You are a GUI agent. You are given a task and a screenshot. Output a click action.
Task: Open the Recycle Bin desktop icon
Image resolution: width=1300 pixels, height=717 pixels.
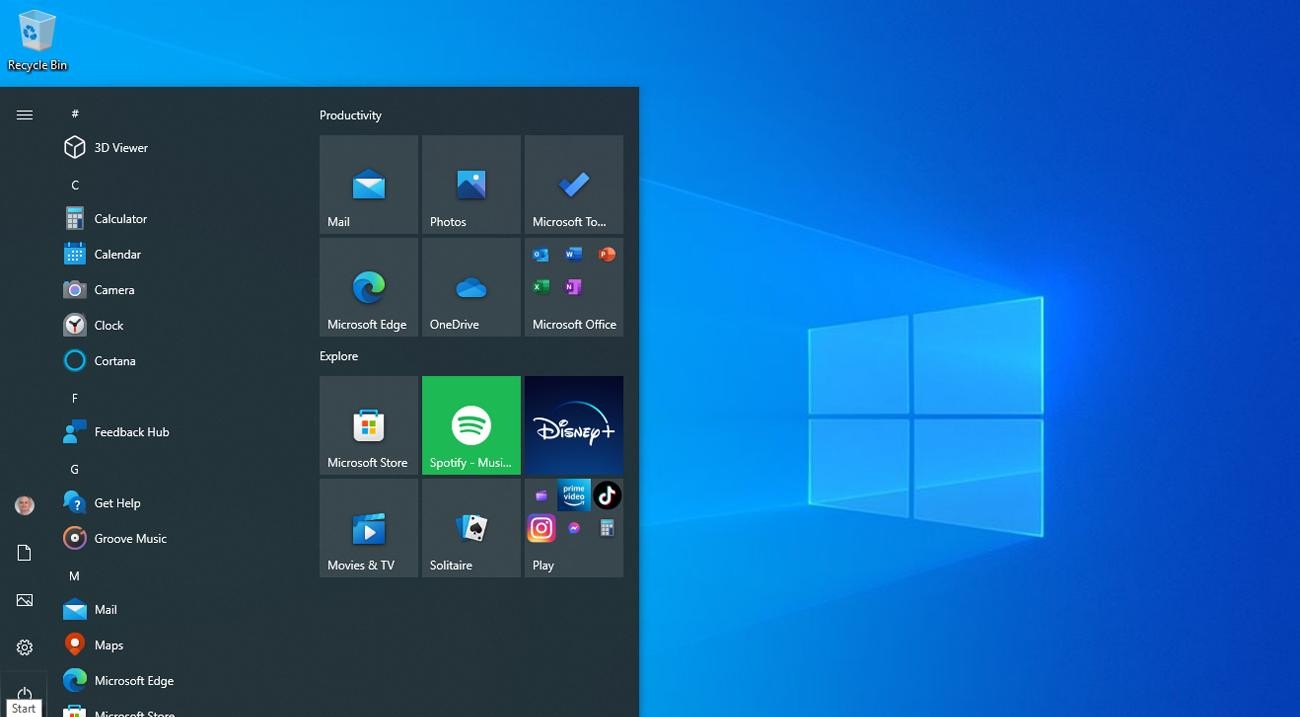pos(37,41)
